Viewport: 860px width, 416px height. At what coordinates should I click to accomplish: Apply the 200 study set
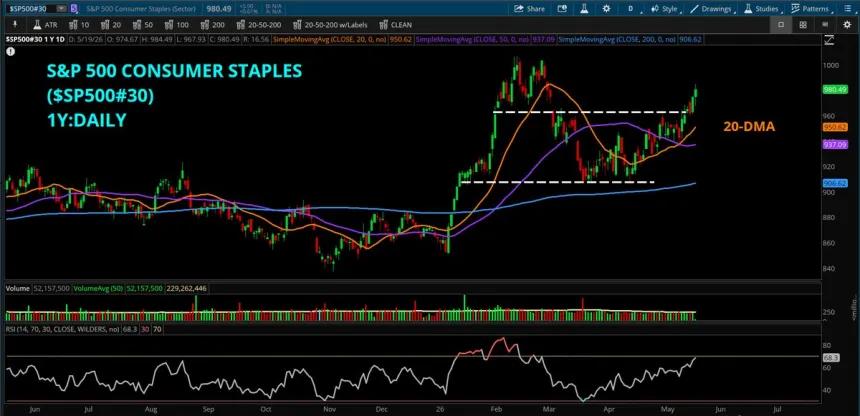213,25
